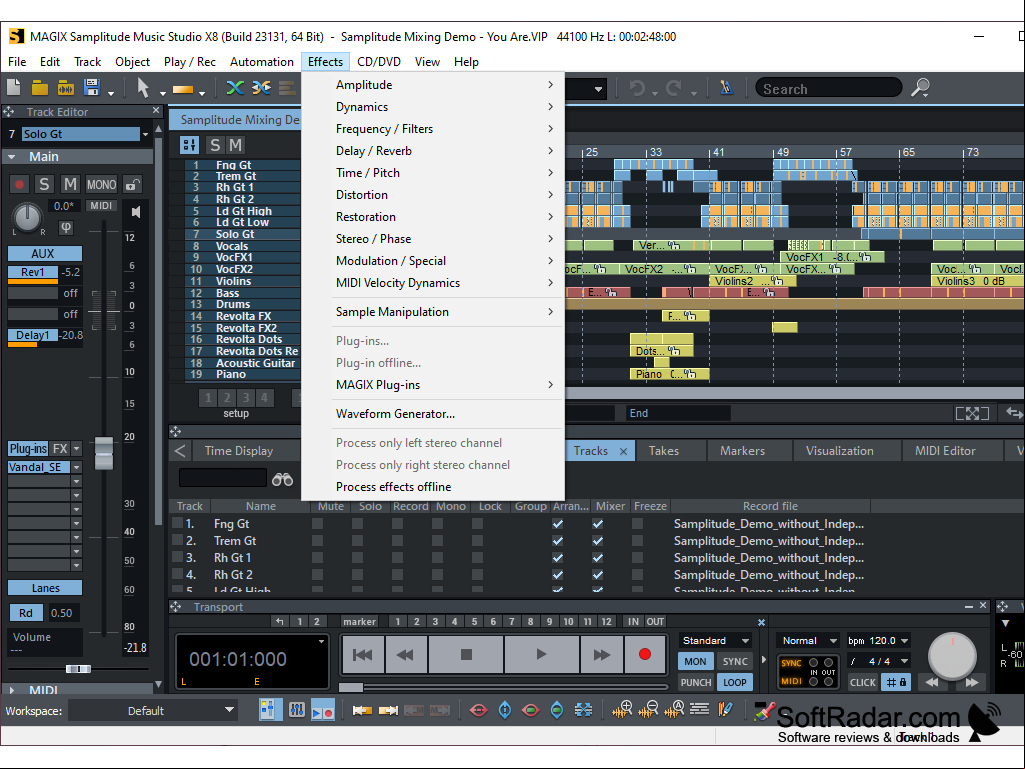Toggle the MON monitoring button
Viewport: 1025px width, 769px height.
tap(695, 661)
